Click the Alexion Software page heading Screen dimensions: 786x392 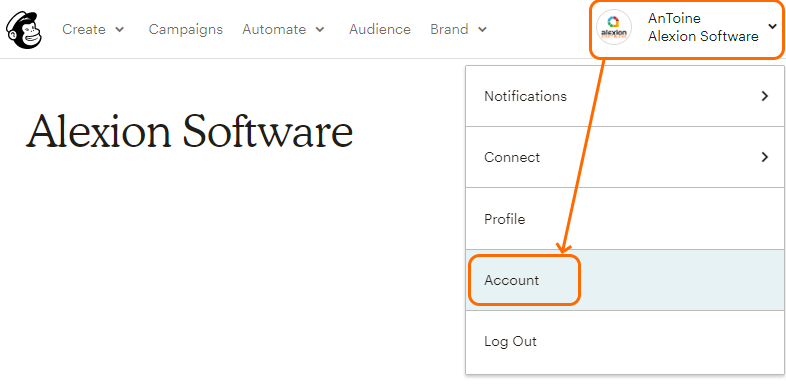tap(189, 130)
